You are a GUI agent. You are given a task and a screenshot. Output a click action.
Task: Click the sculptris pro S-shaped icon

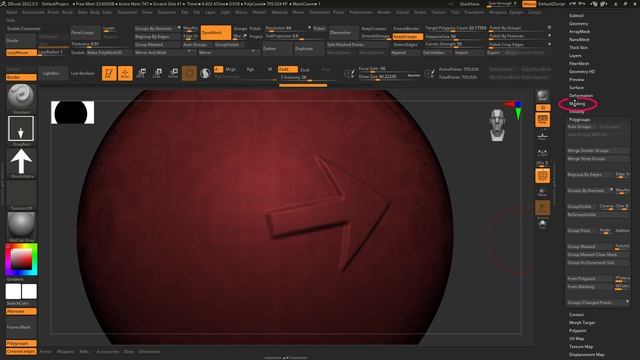coord(205,73)
